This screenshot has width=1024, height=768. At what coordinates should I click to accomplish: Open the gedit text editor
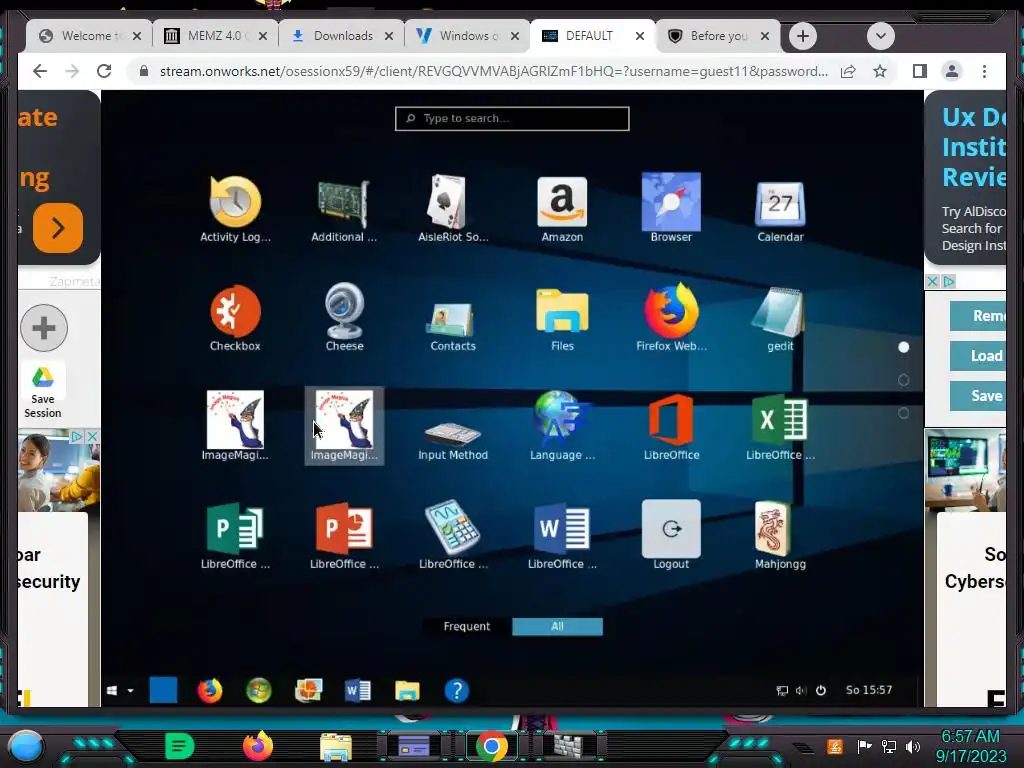click(x=780, y=318)
